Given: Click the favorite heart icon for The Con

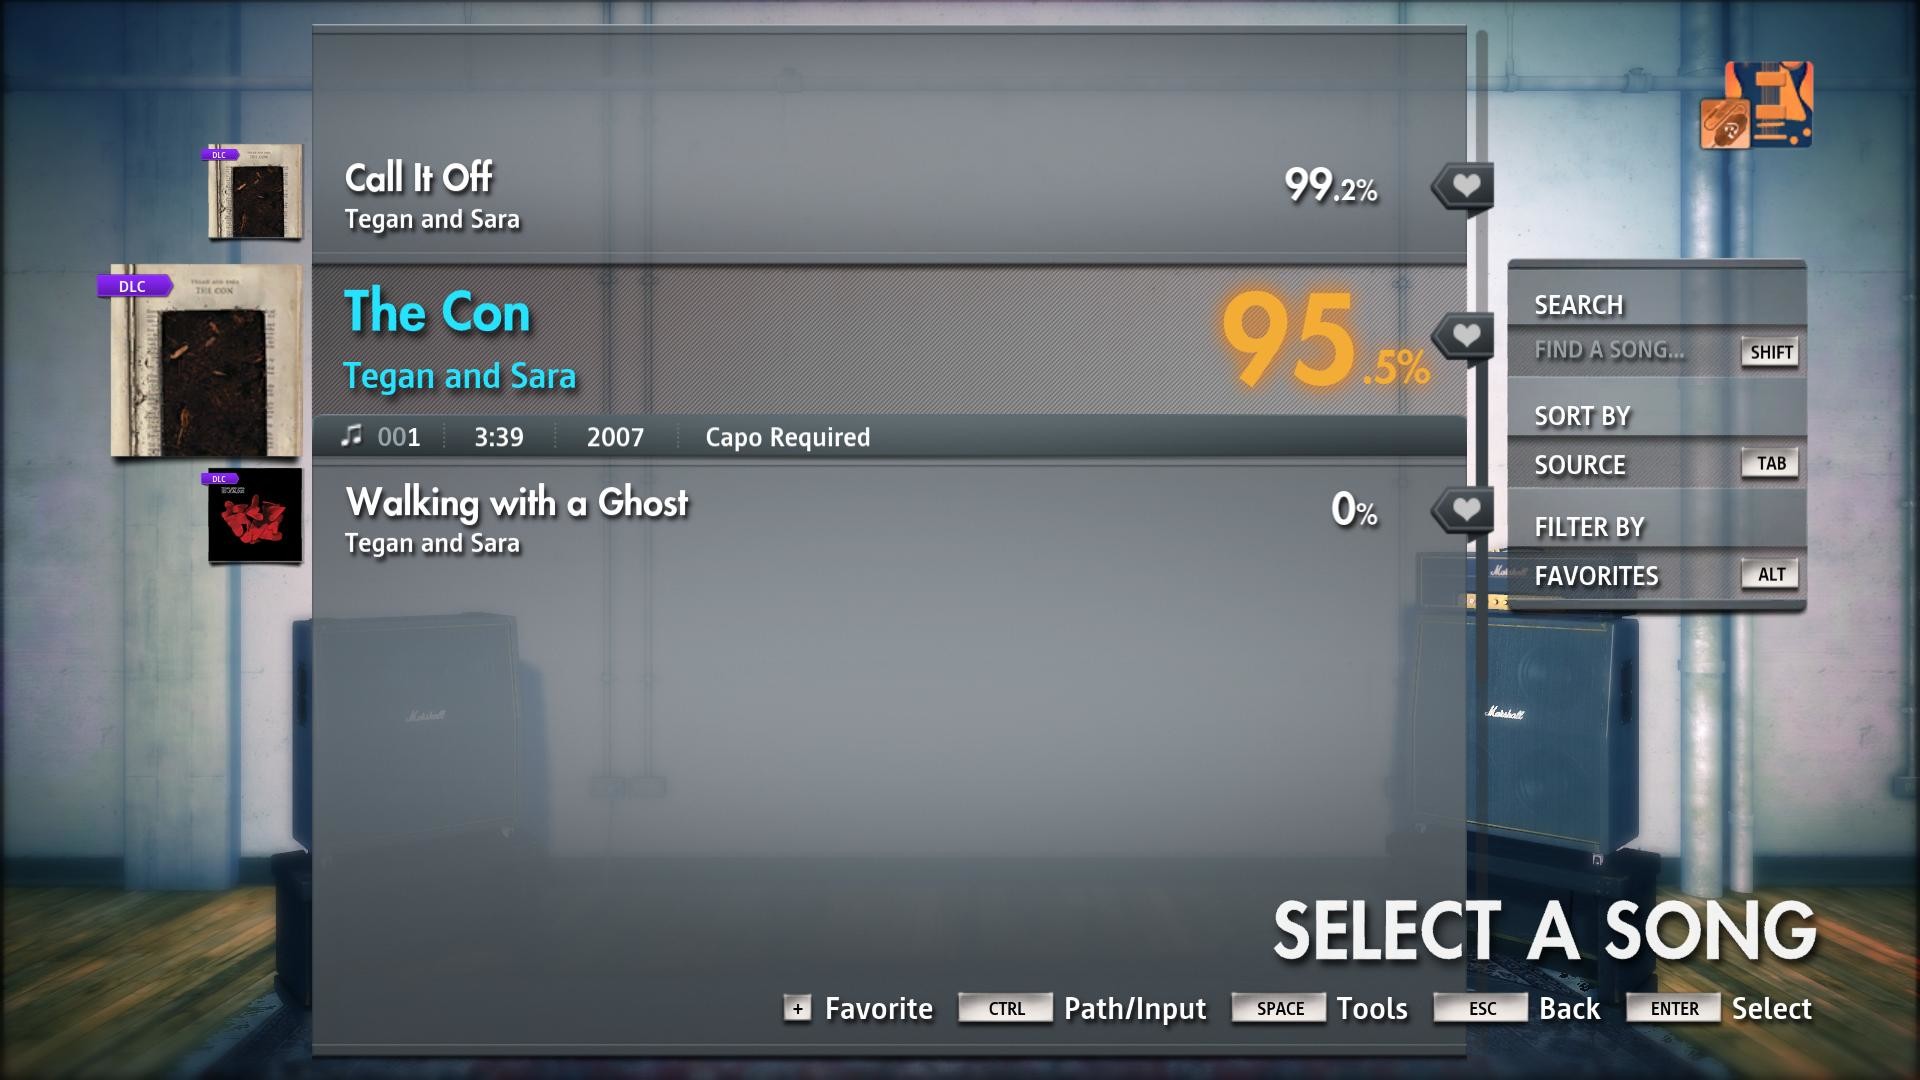Looking at the screenshot, I should coord(1466,336).
